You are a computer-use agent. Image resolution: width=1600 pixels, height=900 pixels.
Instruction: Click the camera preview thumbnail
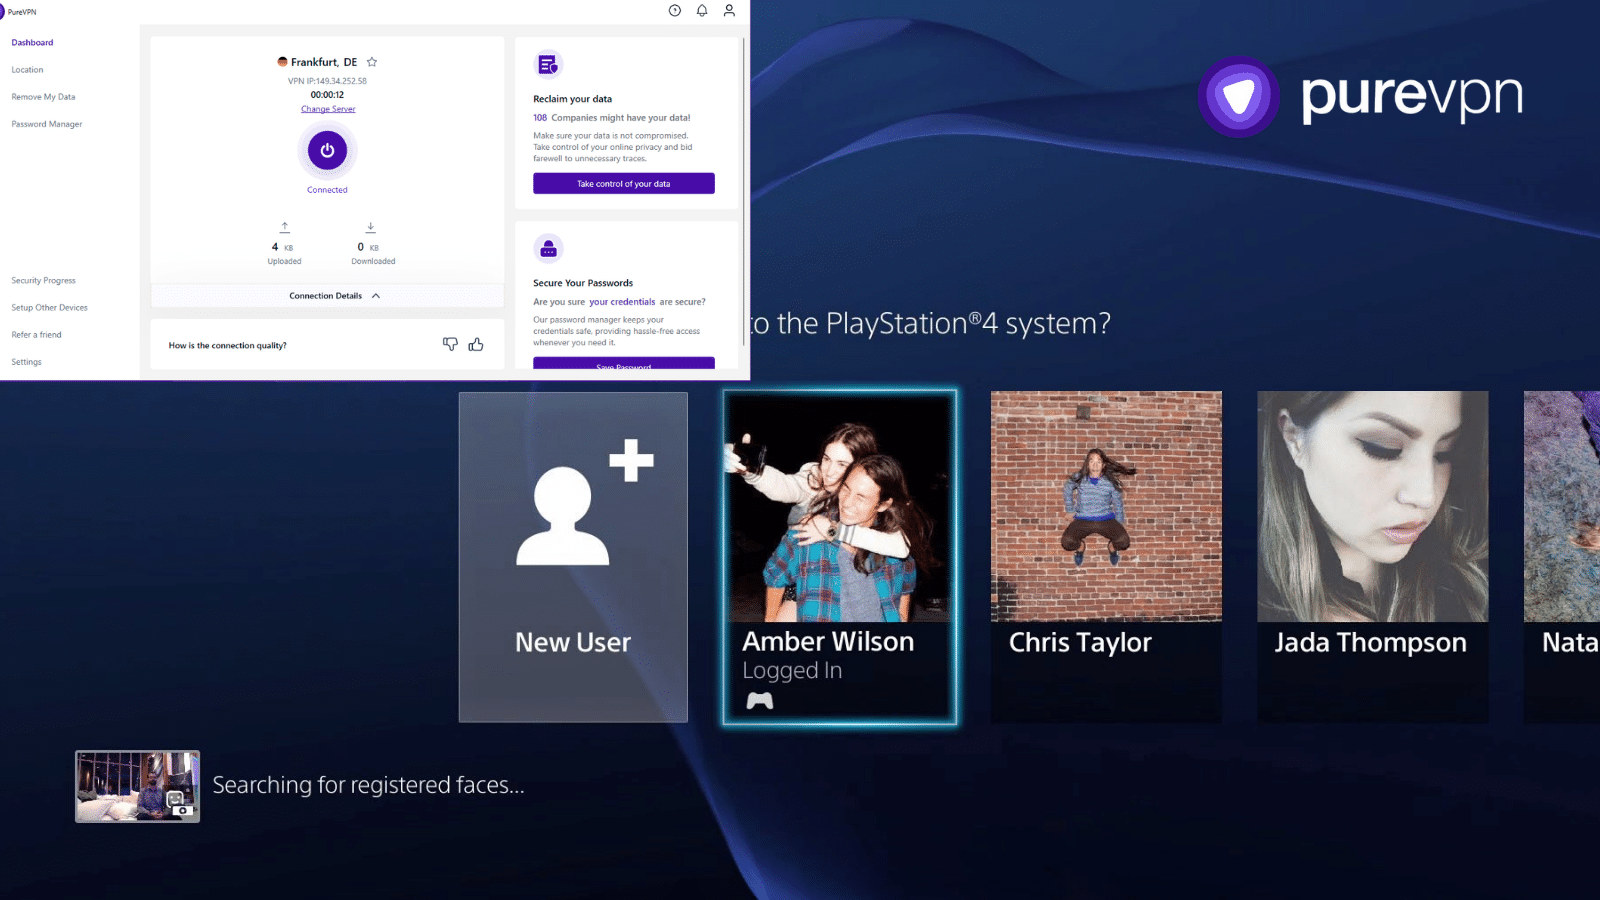(x=138, y=787)
